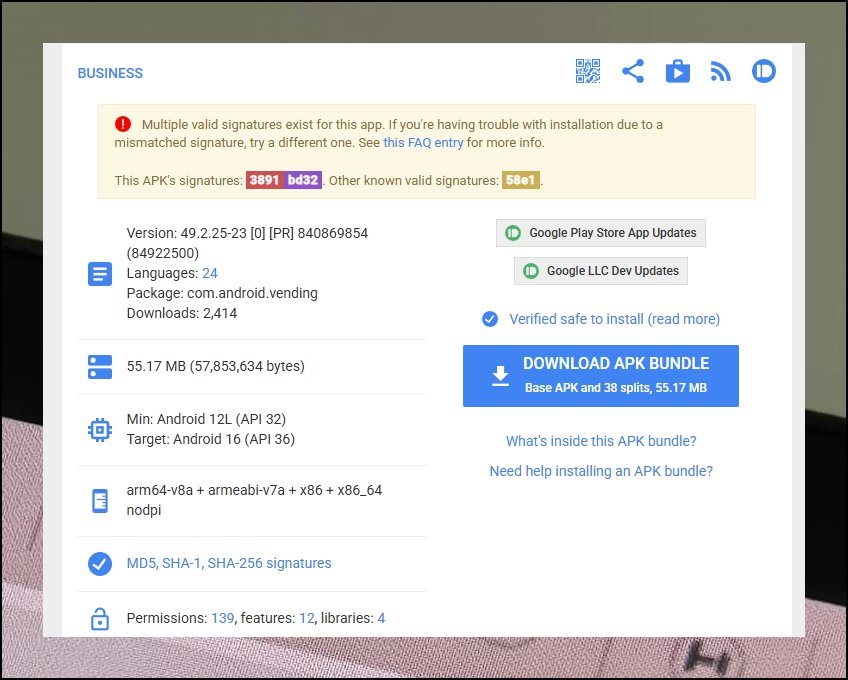Click the lock icon beside Permissions
The image size is (848, 680).
click(x=100, y=619)
